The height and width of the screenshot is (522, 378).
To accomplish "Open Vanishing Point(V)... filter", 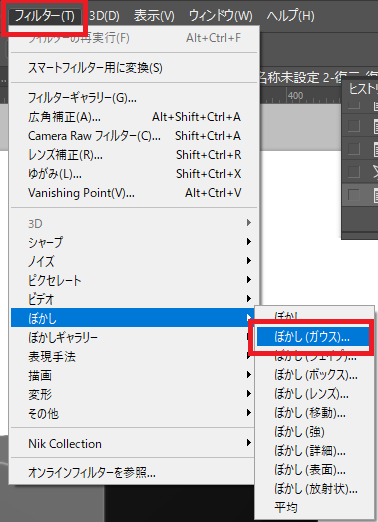I will click(134, 193).
